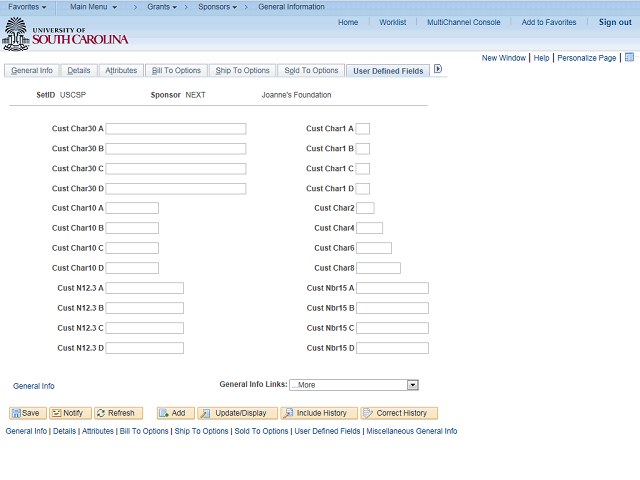Open the Worklist link

392,22
